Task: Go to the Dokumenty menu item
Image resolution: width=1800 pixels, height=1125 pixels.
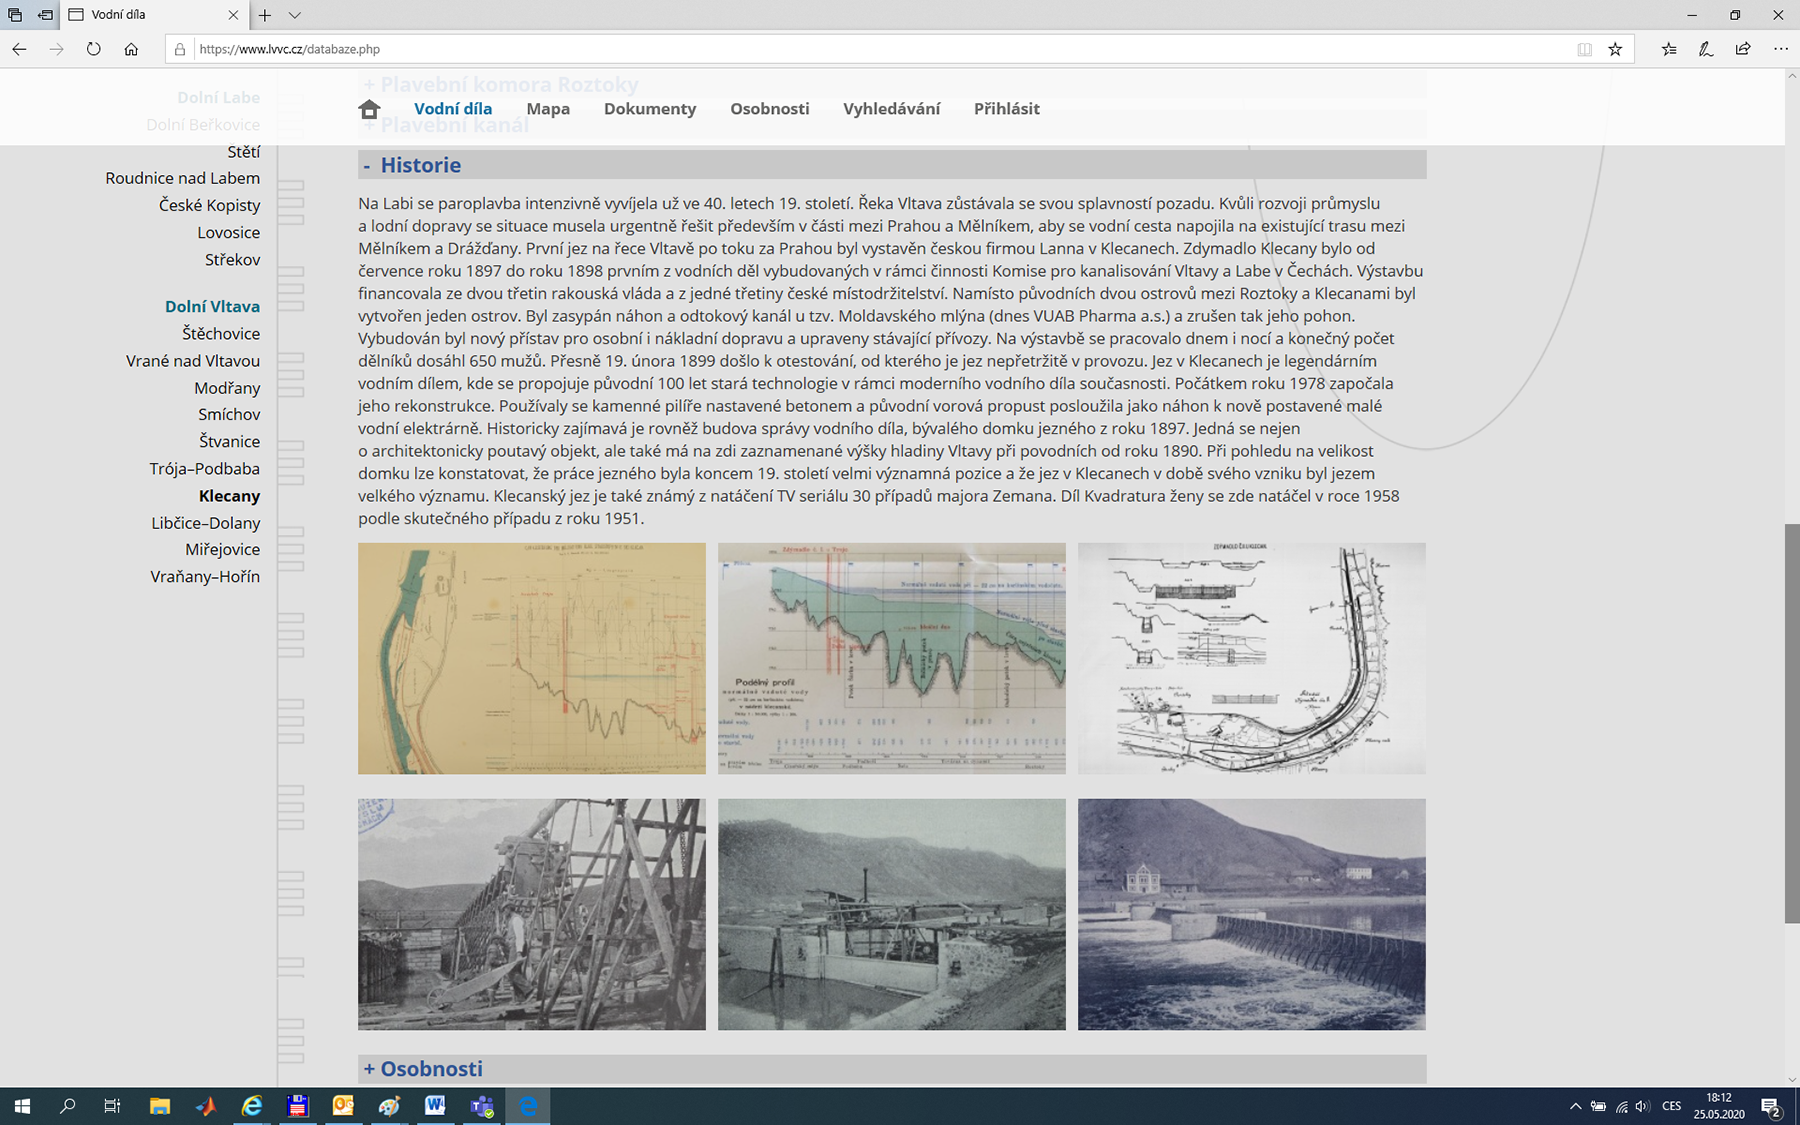Action: (649, 109)
